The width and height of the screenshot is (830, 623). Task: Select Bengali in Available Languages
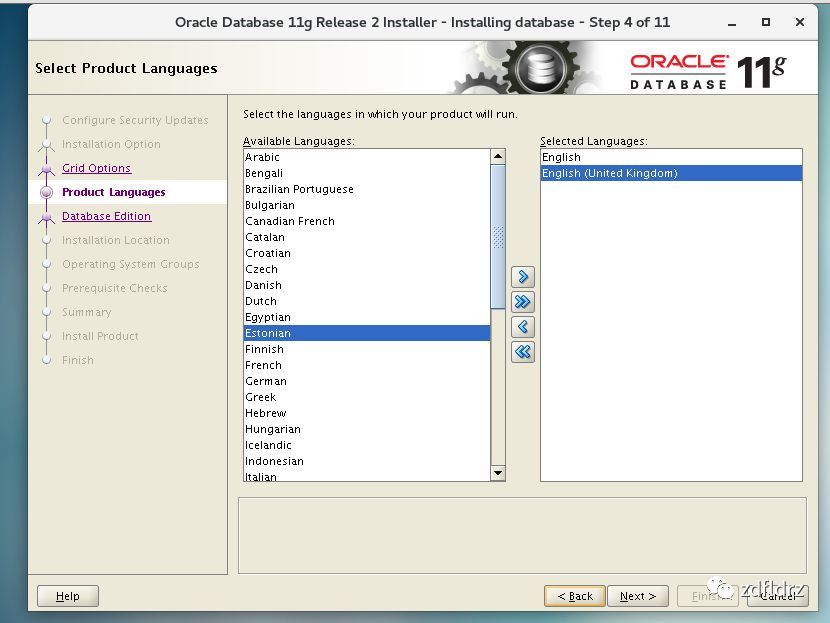[367, 173]
